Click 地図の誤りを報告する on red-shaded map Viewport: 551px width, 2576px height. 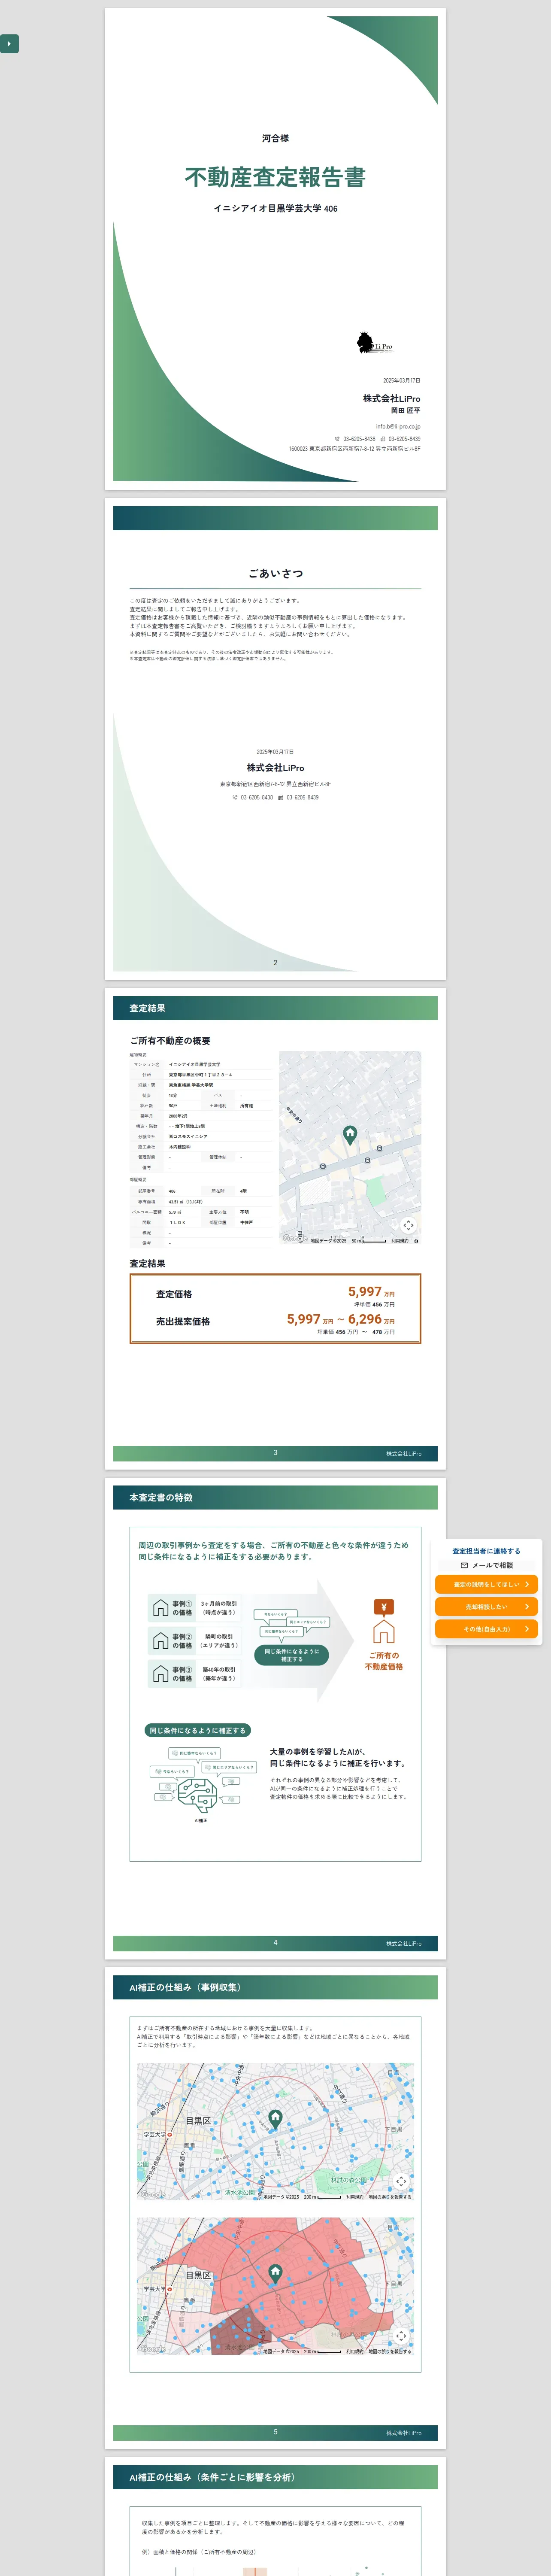coord(390,2352)
